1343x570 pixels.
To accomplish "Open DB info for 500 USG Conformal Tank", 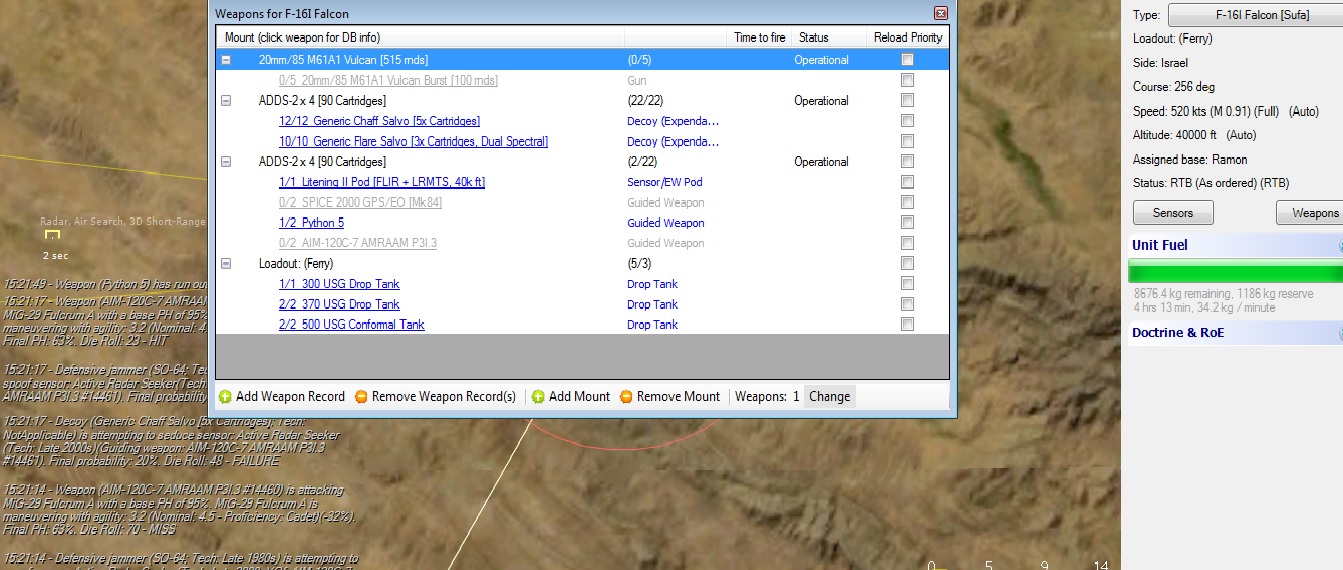I will [x=351, y=325].
